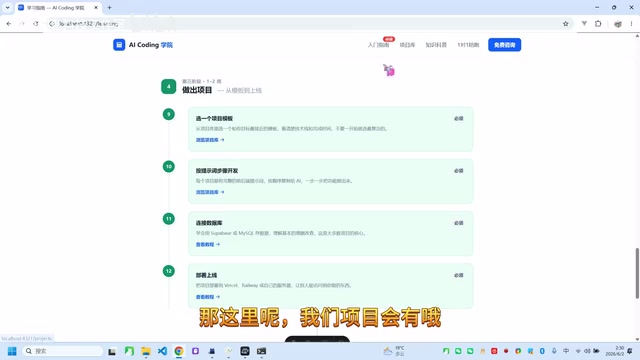Click the 部署上线 card title
The height and width of the screenshot is (360, 640).
point(206,275)
